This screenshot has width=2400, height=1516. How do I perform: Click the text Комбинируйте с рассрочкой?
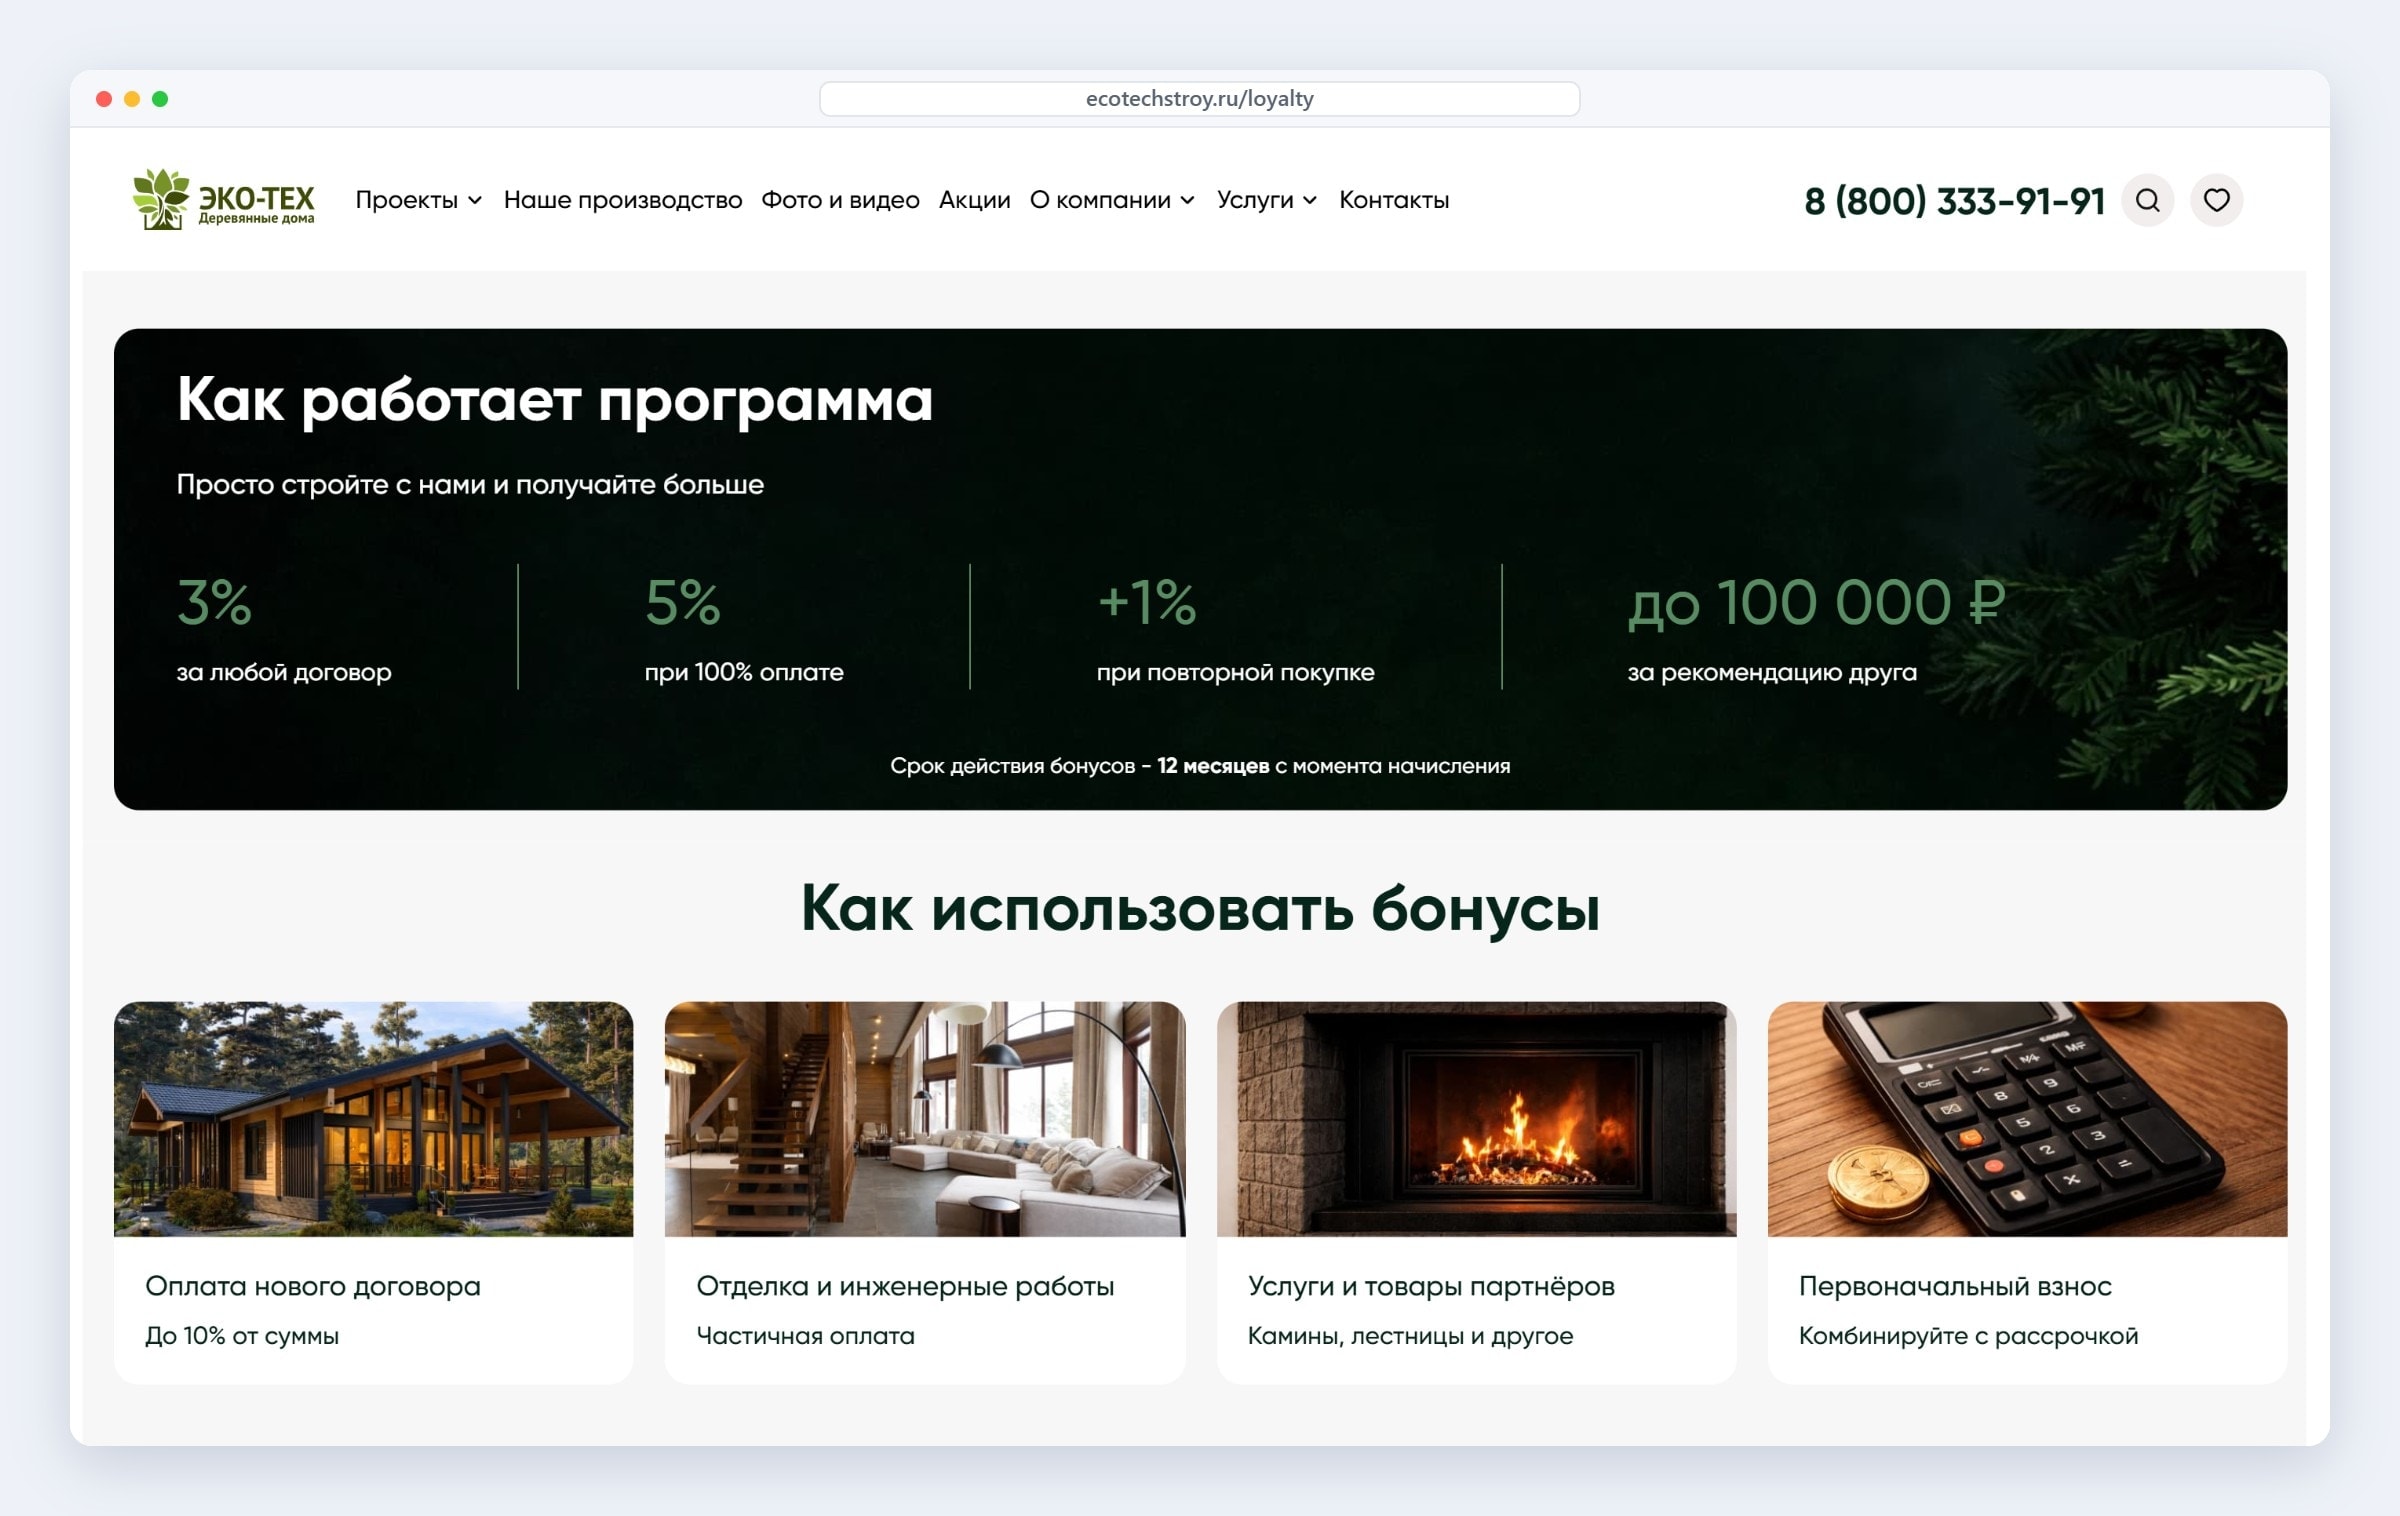(x=1968, y=1336)
